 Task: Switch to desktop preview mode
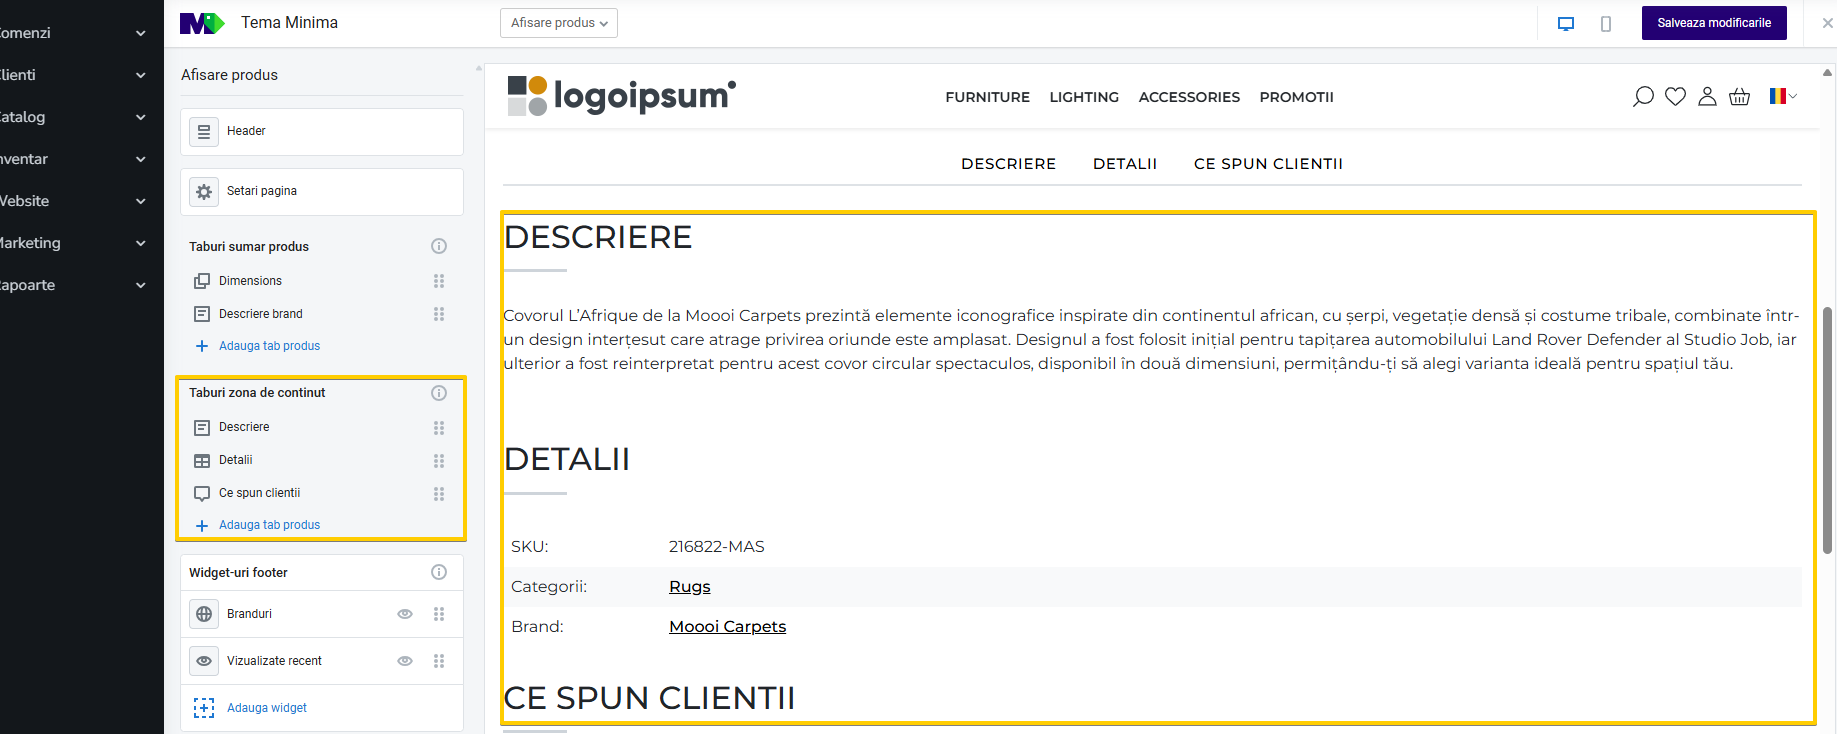click(x=1566, y=23)
